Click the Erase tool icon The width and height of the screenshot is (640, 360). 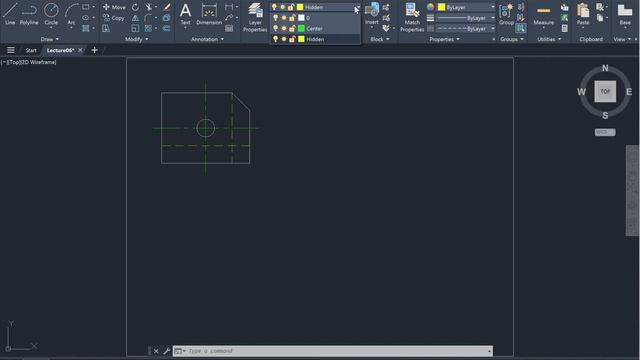click(167, 7)
